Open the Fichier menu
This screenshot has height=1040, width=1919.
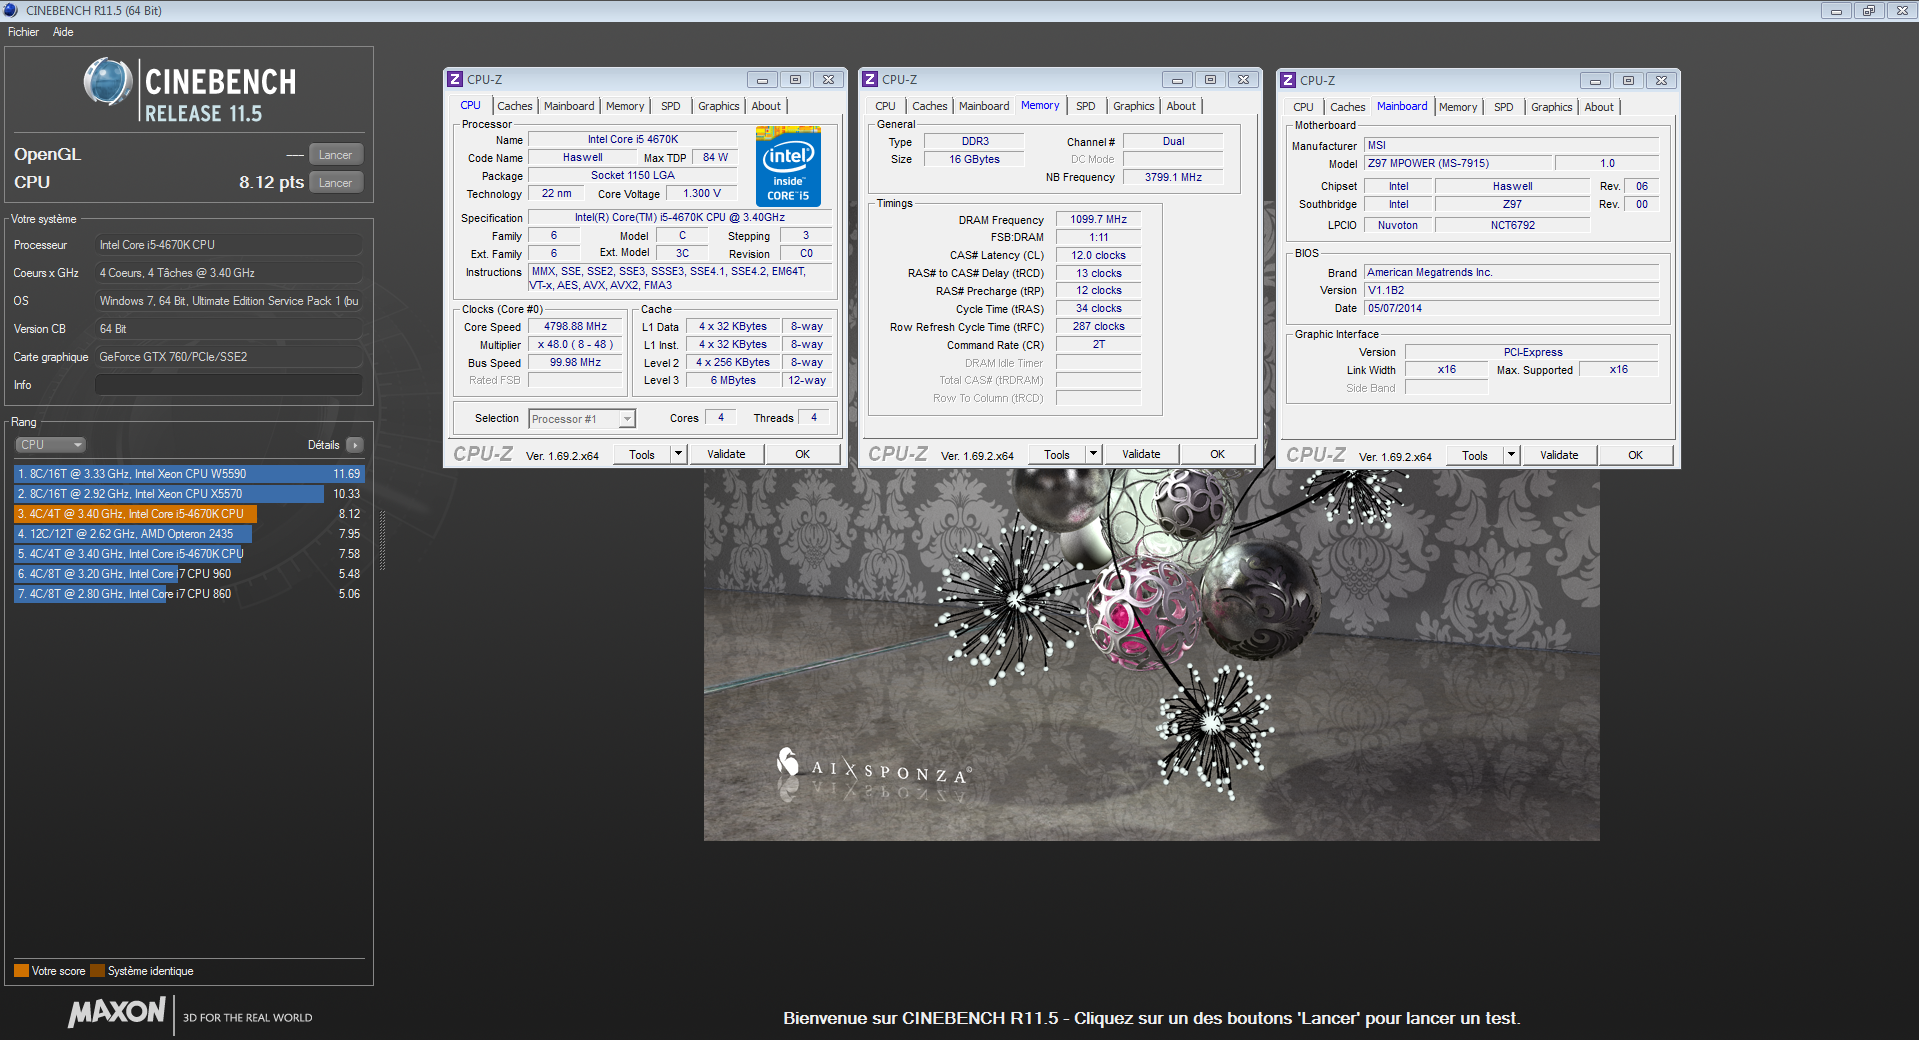pyautogui.click(x=23, y=32)
